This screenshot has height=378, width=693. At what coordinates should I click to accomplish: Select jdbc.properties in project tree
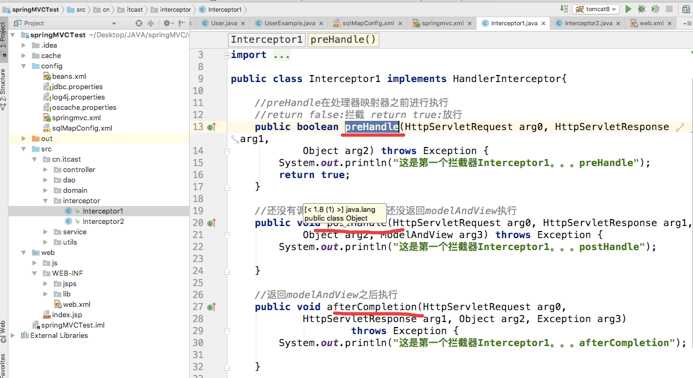click(x=73, y=87)
